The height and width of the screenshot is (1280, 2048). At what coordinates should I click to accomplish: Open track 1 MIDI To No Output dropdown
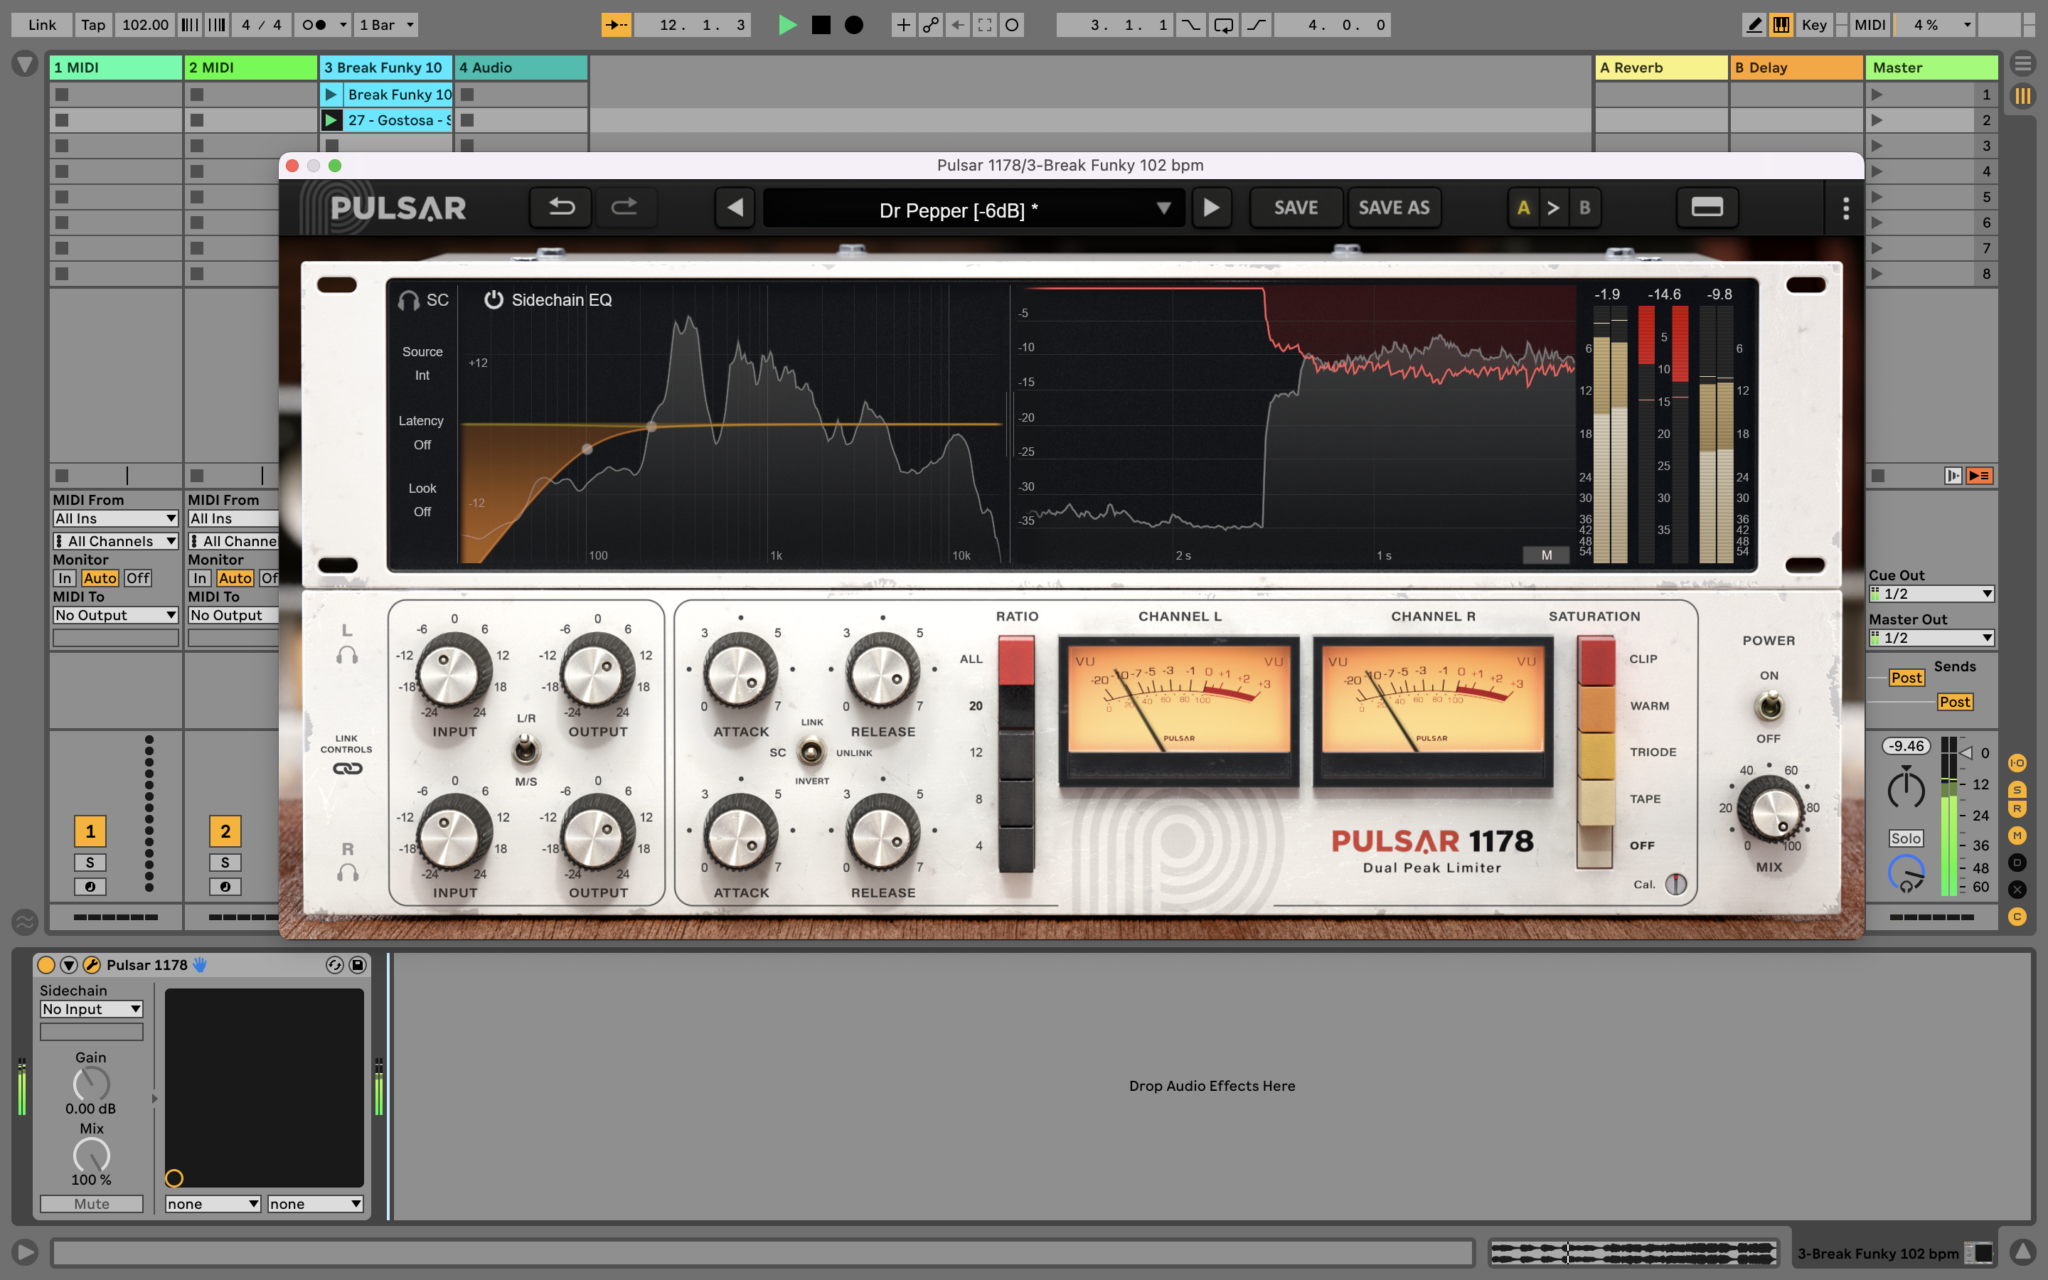tap(116, 615)
